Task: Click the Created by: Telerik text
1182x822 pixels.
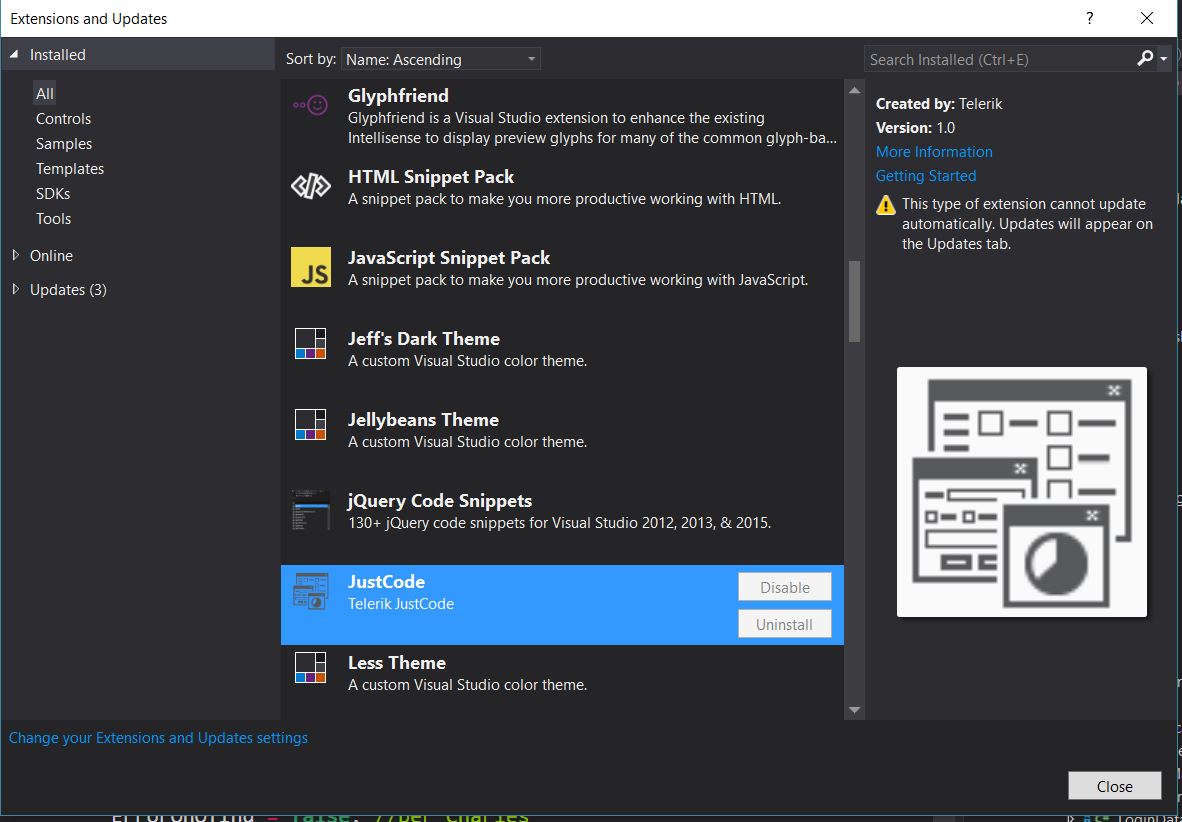Action: click(x=939, y=103)
